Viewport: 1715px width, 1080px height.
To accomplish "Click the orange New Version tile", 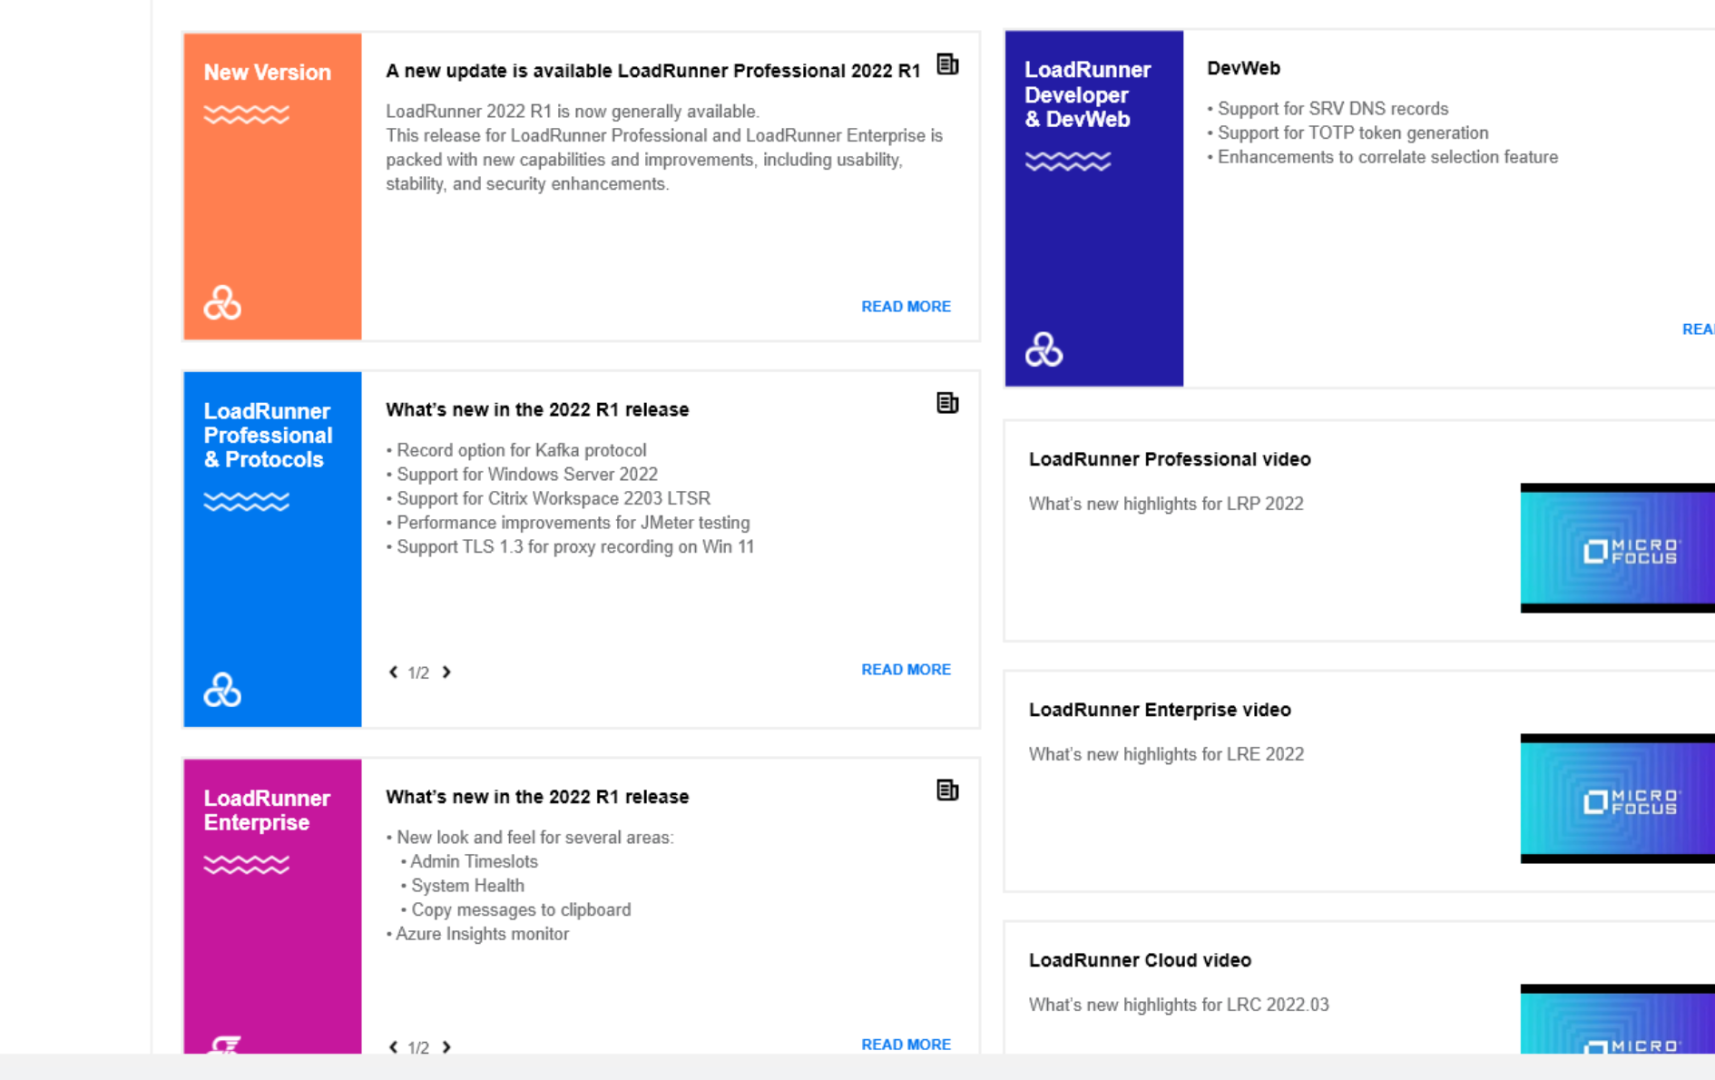I will click(272, 186).
